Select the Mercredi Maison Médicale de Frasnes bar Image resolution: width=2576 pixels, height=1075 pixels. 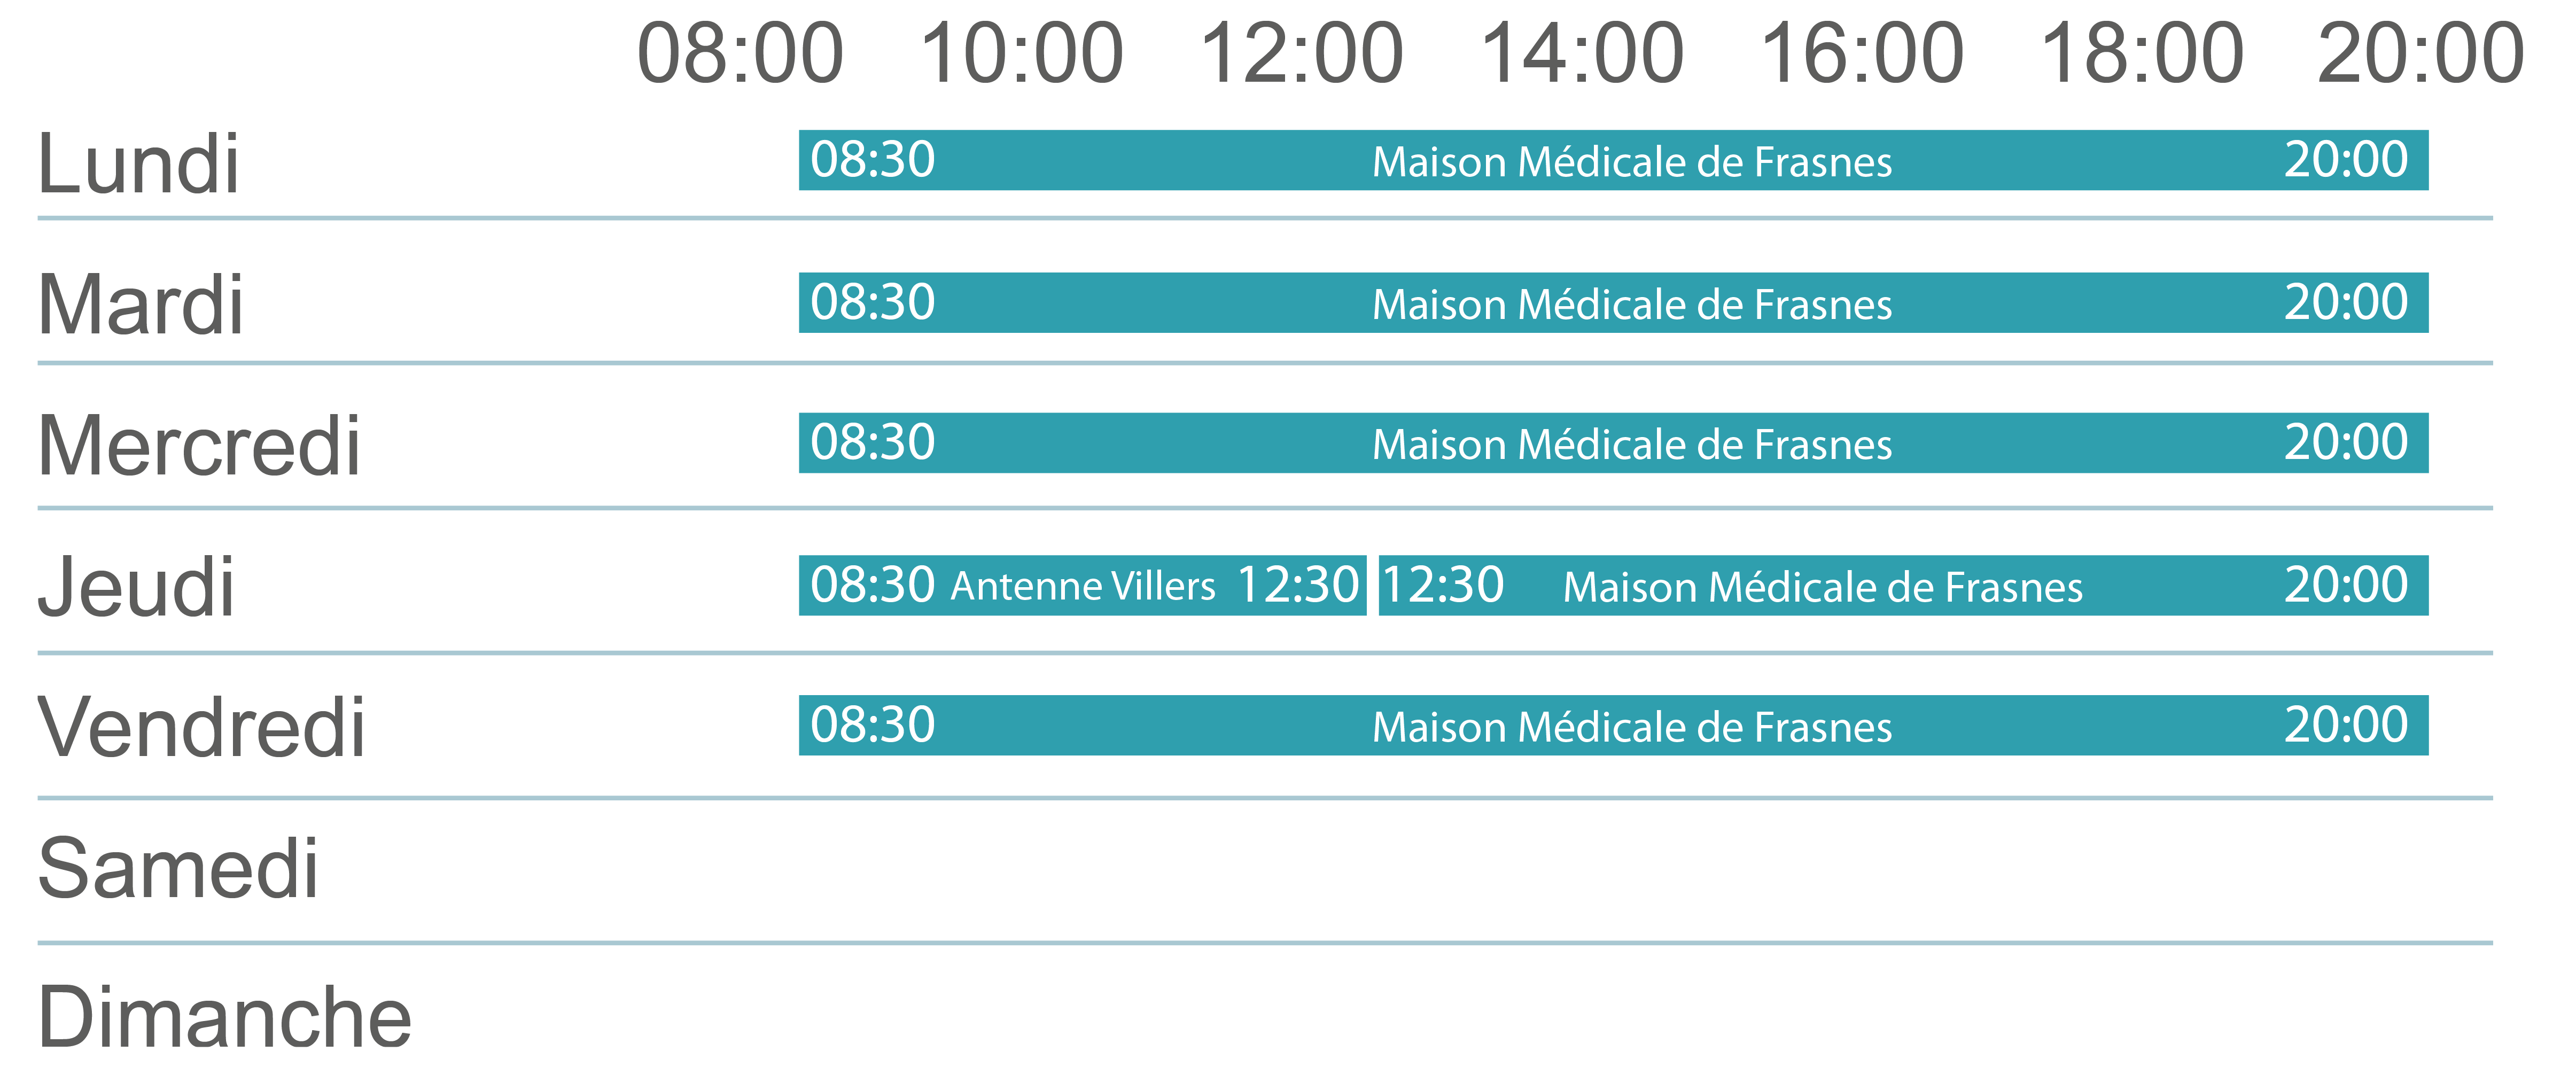(1613, 443)
